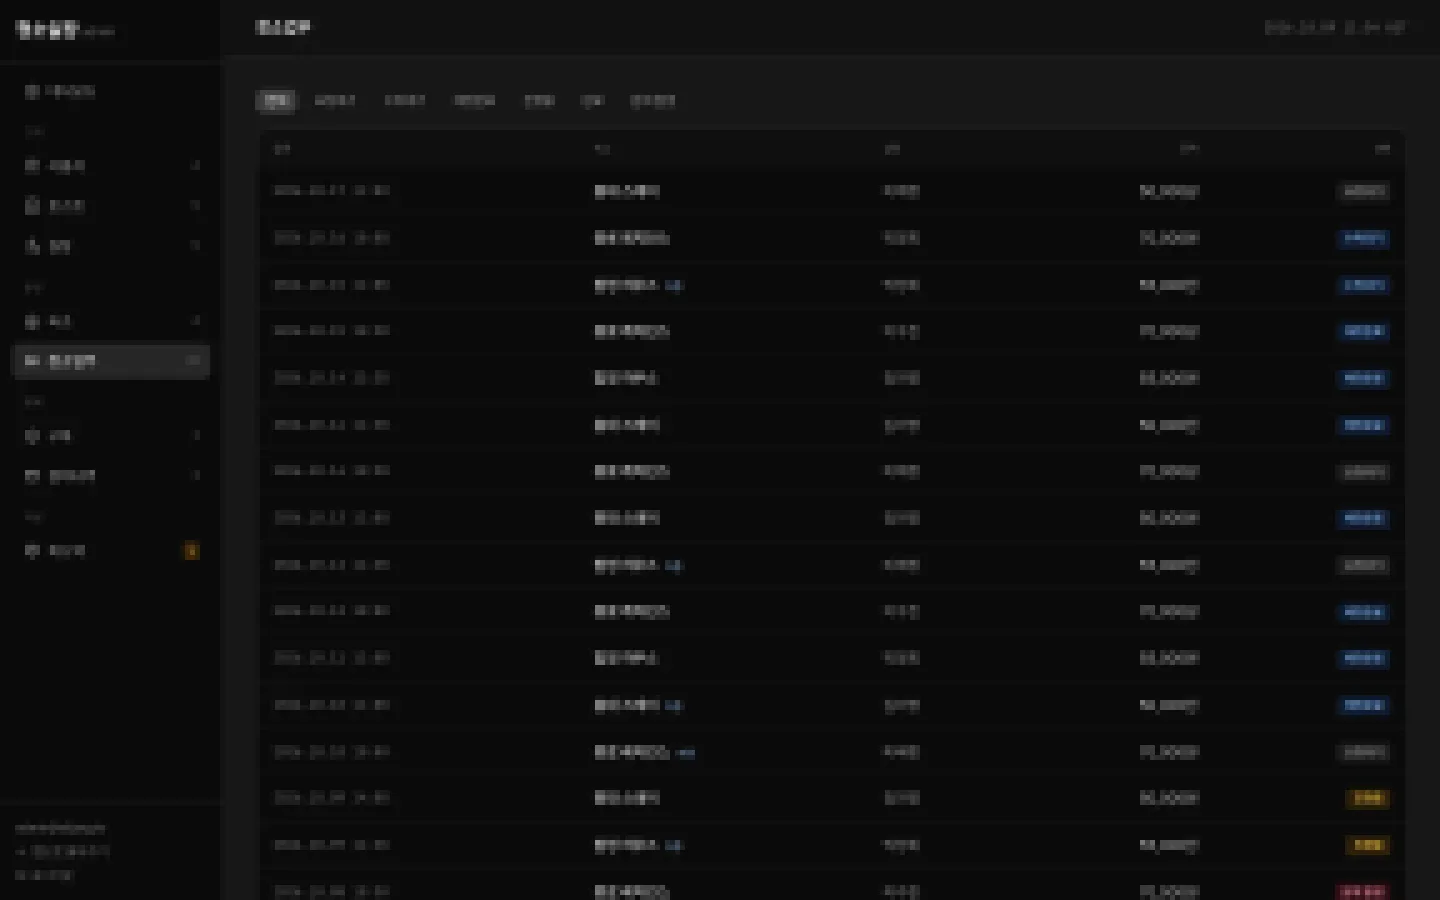This screenshot has width=1440, height=900.
Task: Click the small blue tag beside the third row's name
Action: (x=673, y=286)
